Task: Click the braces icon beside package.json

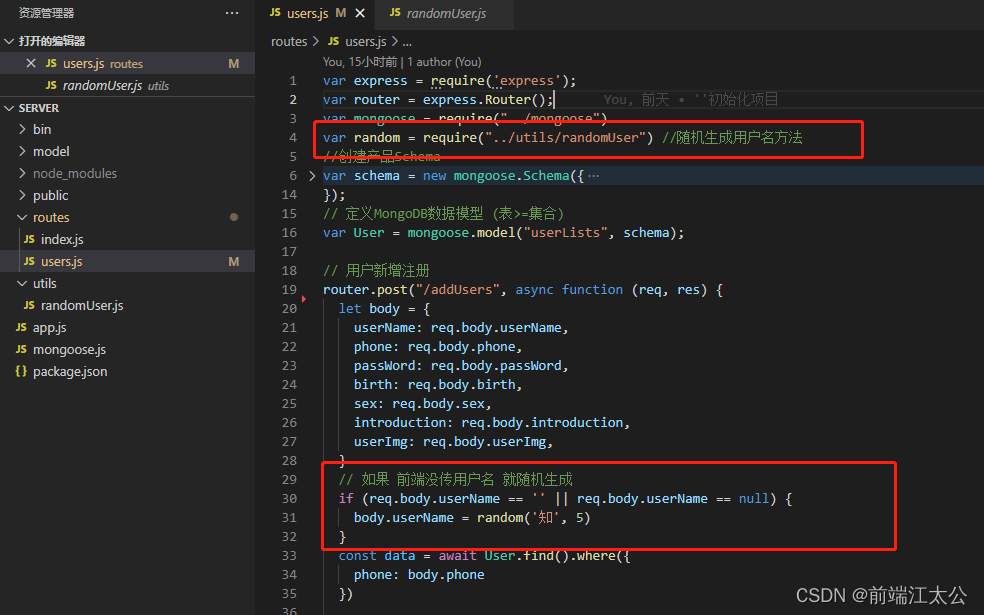Action: pyautogui.click(x=21, y=371)
